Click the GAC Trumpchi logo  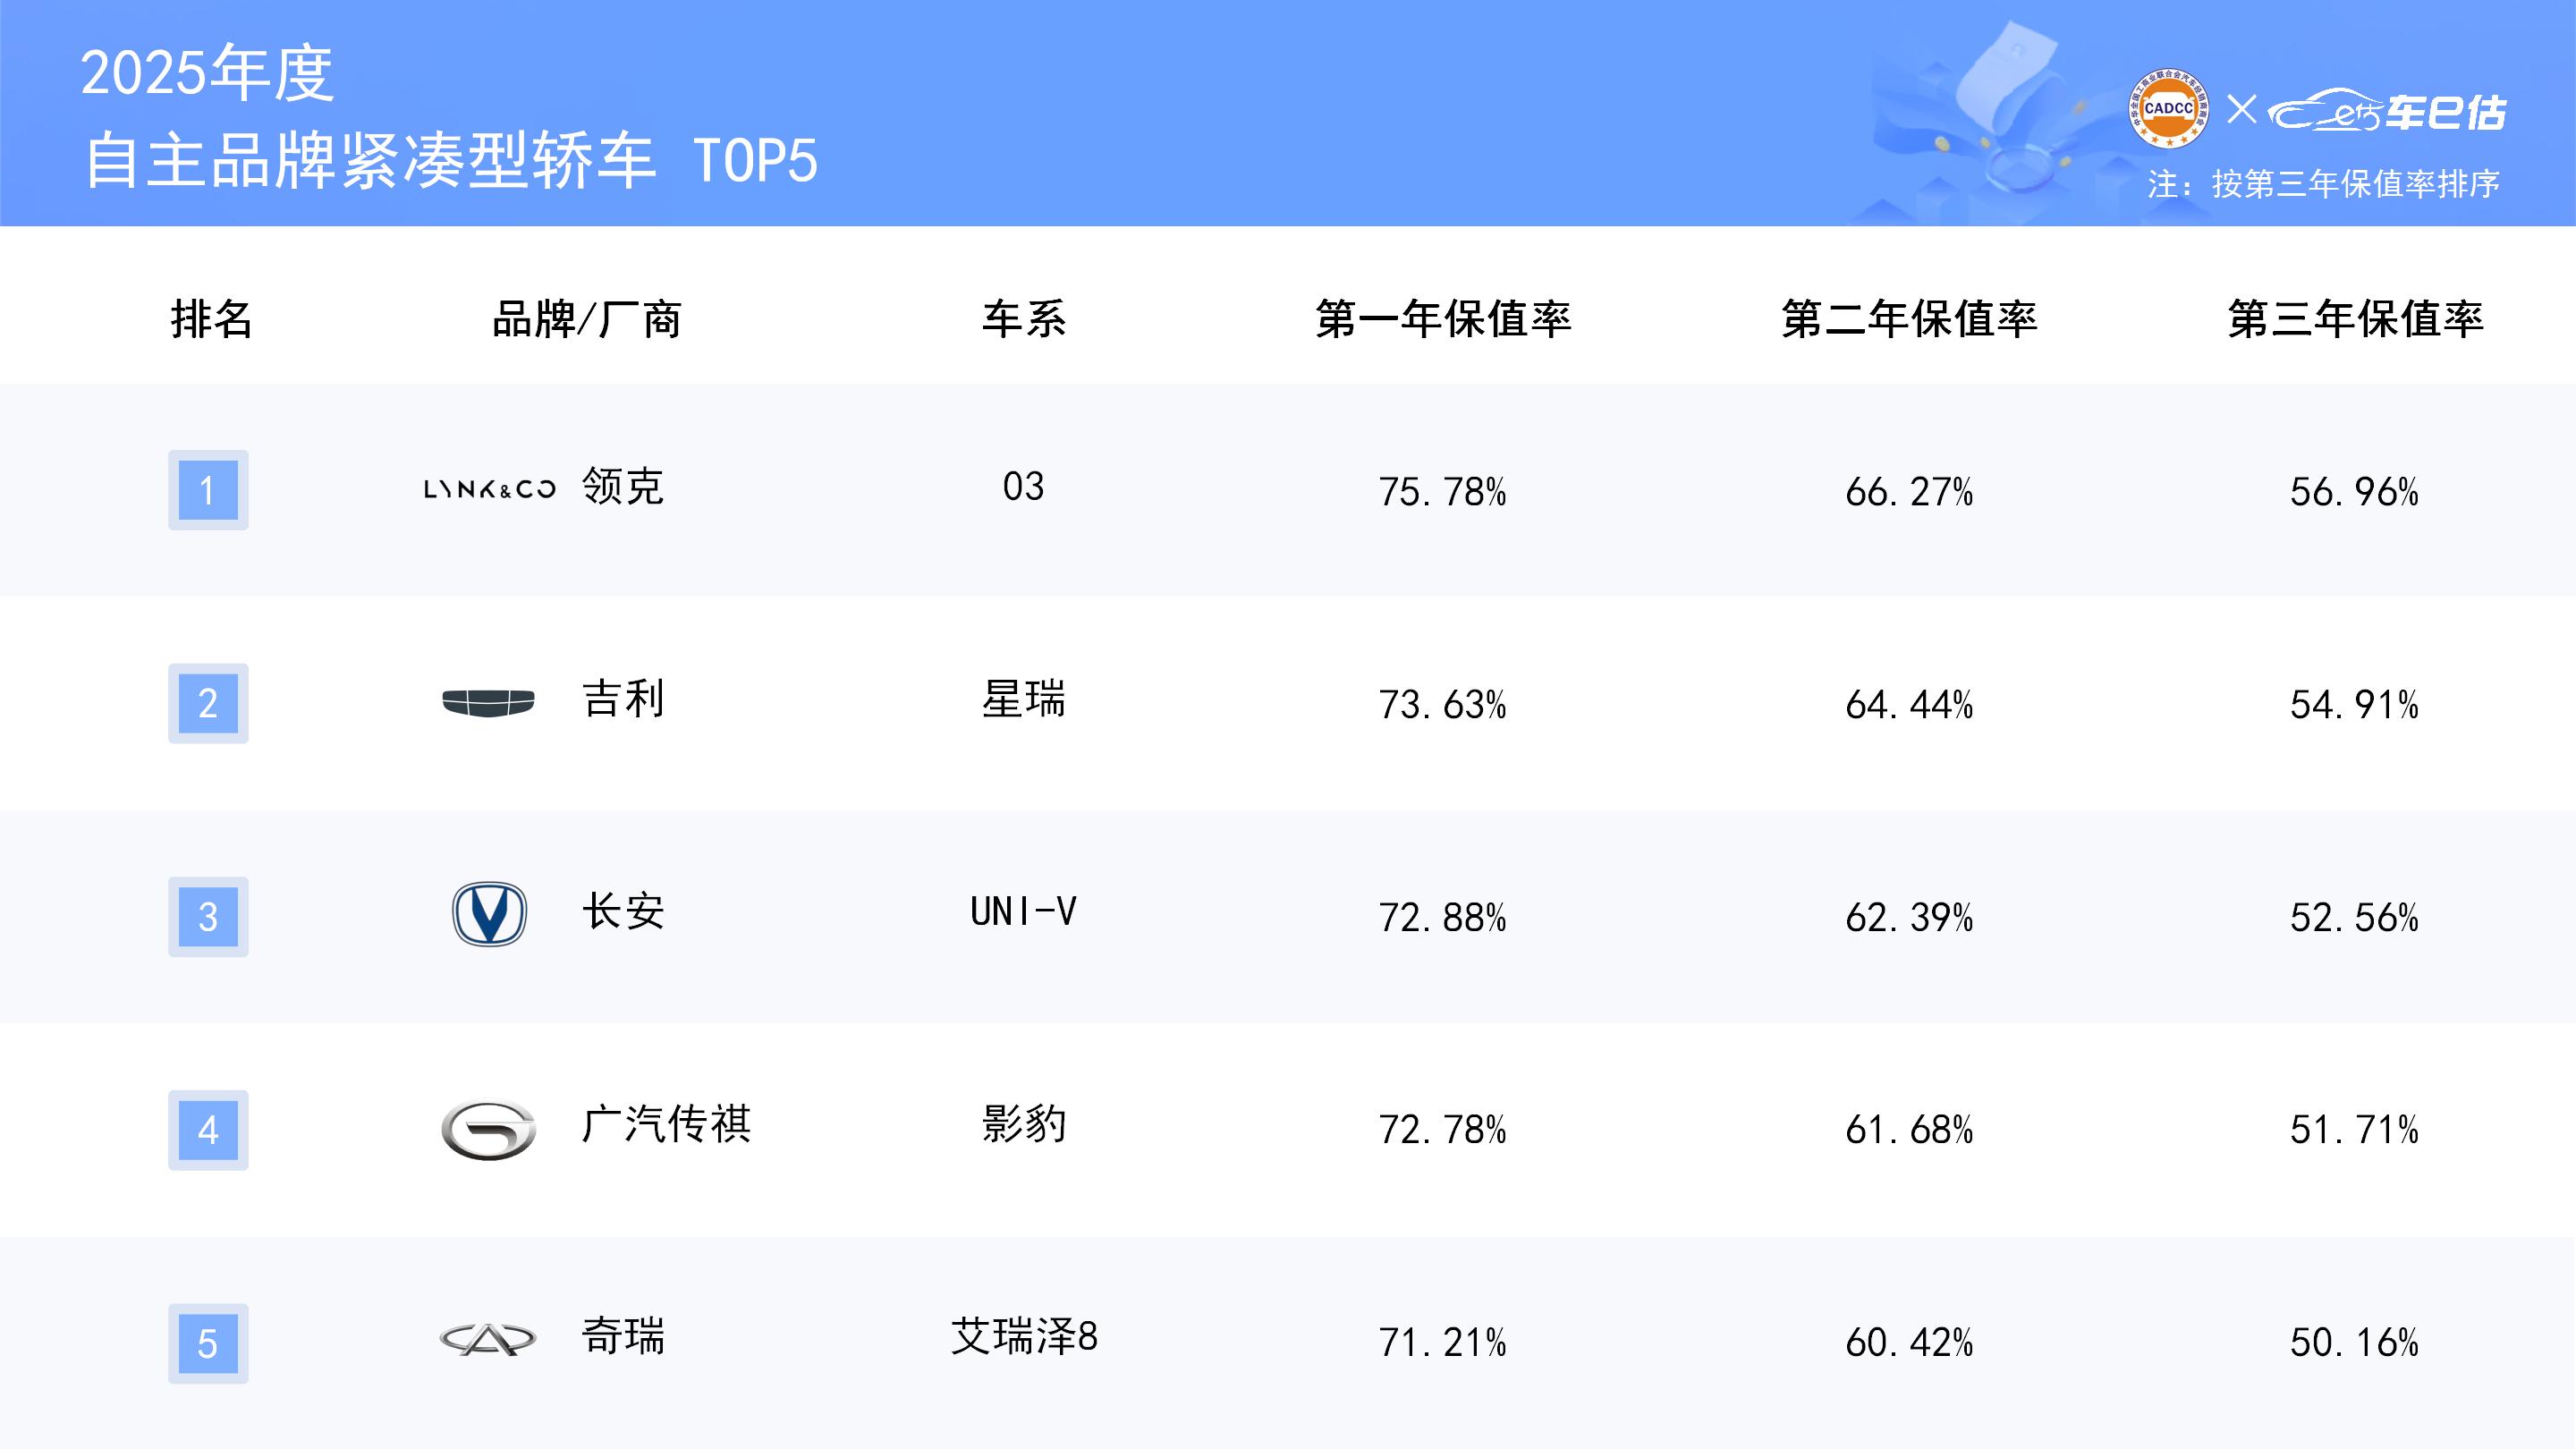click(488, 1130)
